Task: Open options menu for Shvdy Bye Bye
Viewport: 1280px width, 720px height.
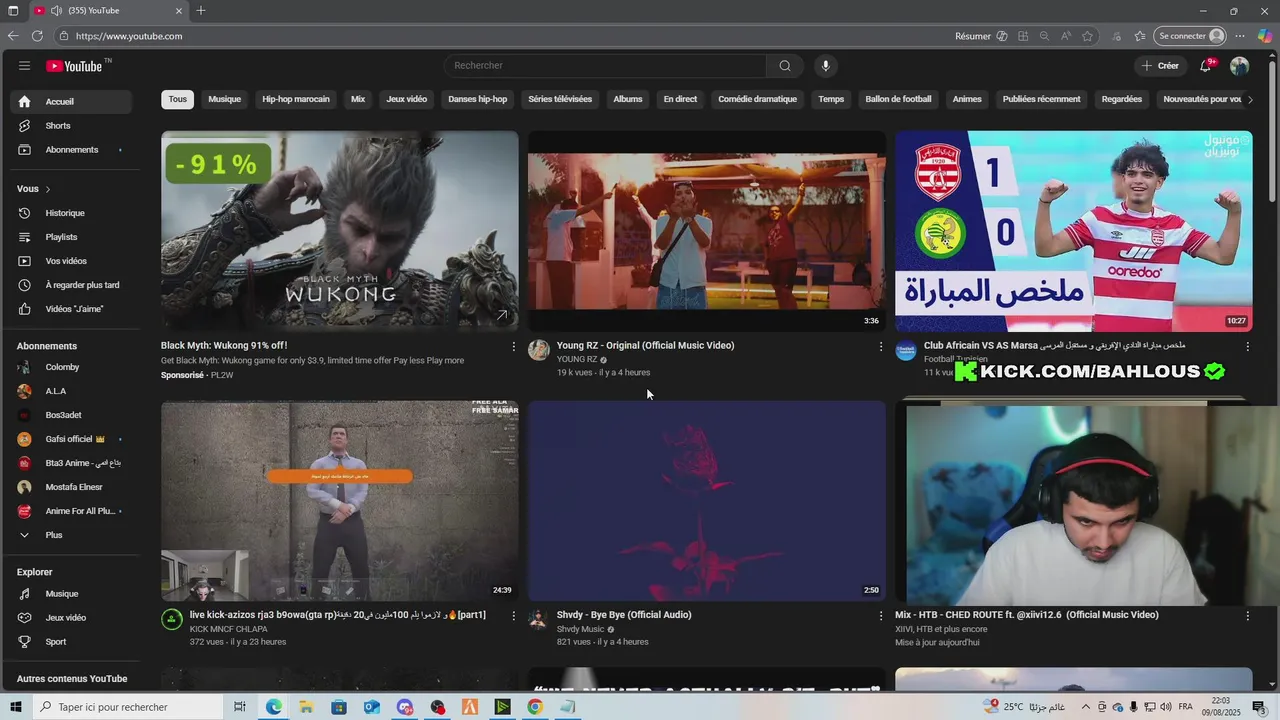Action: [x=881, y=616]
